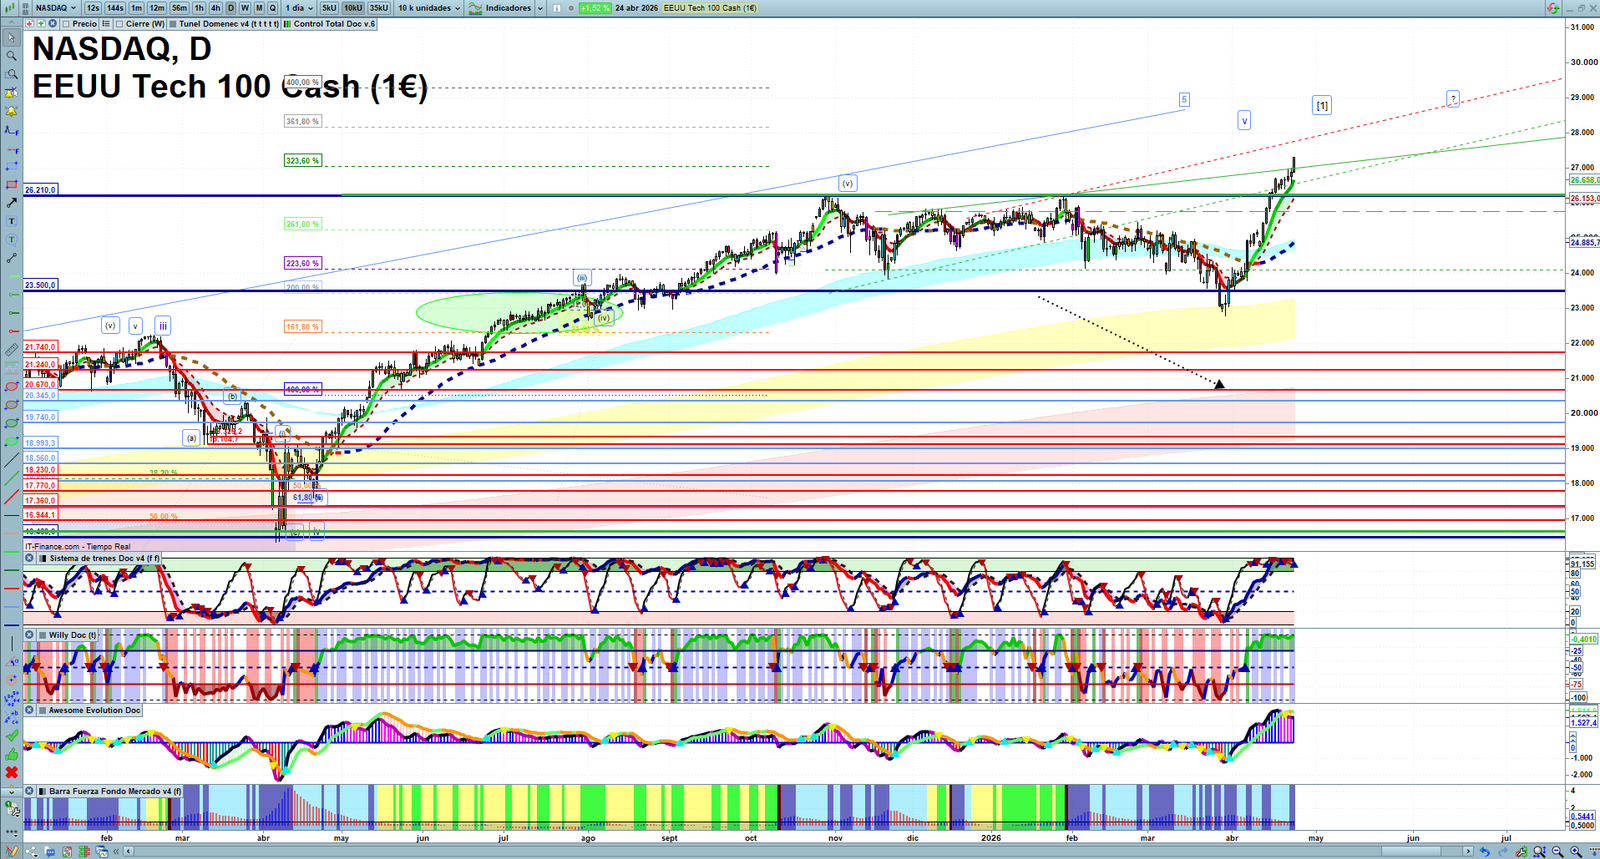Click the blue circle X icon beside Precio
Screen dimensions: 1600x859
click(52, 24)
